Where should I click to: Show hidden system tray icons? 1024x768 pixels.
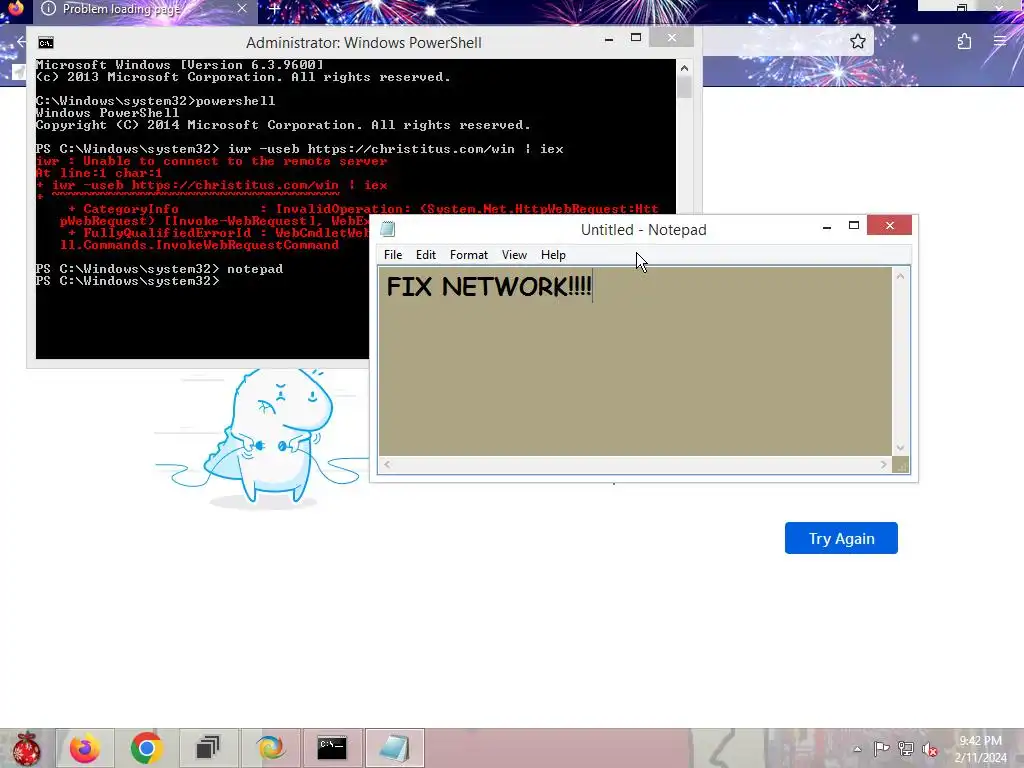tap(857, 749)
